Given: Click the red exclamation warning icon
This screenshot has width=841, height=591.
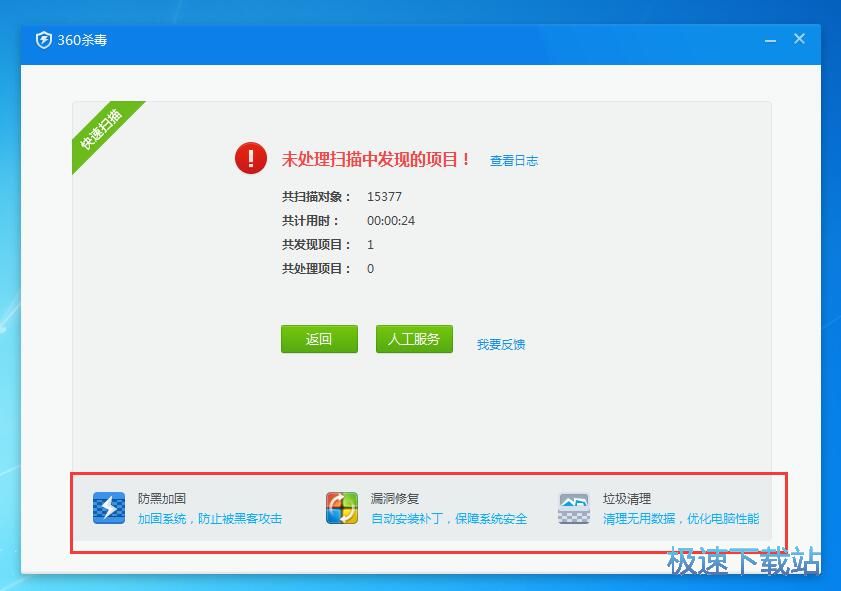Looking at the screenshot, I should coord(250,158).
